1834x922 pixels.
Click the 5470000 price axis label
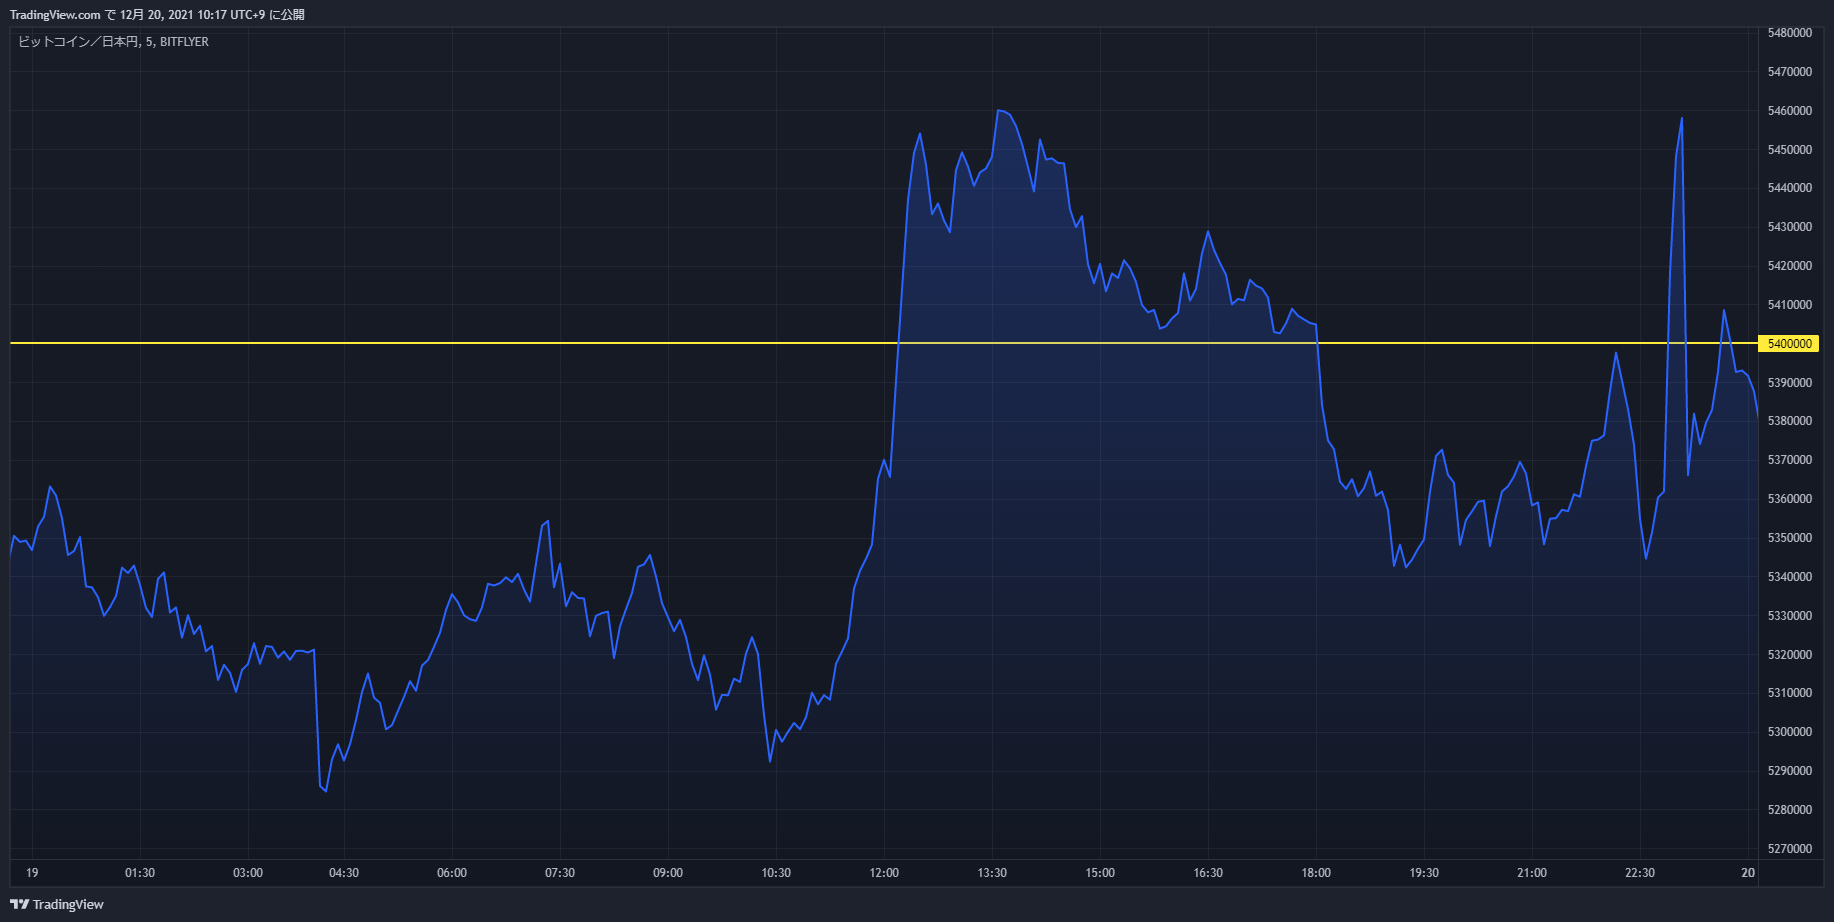point(1790,72)
